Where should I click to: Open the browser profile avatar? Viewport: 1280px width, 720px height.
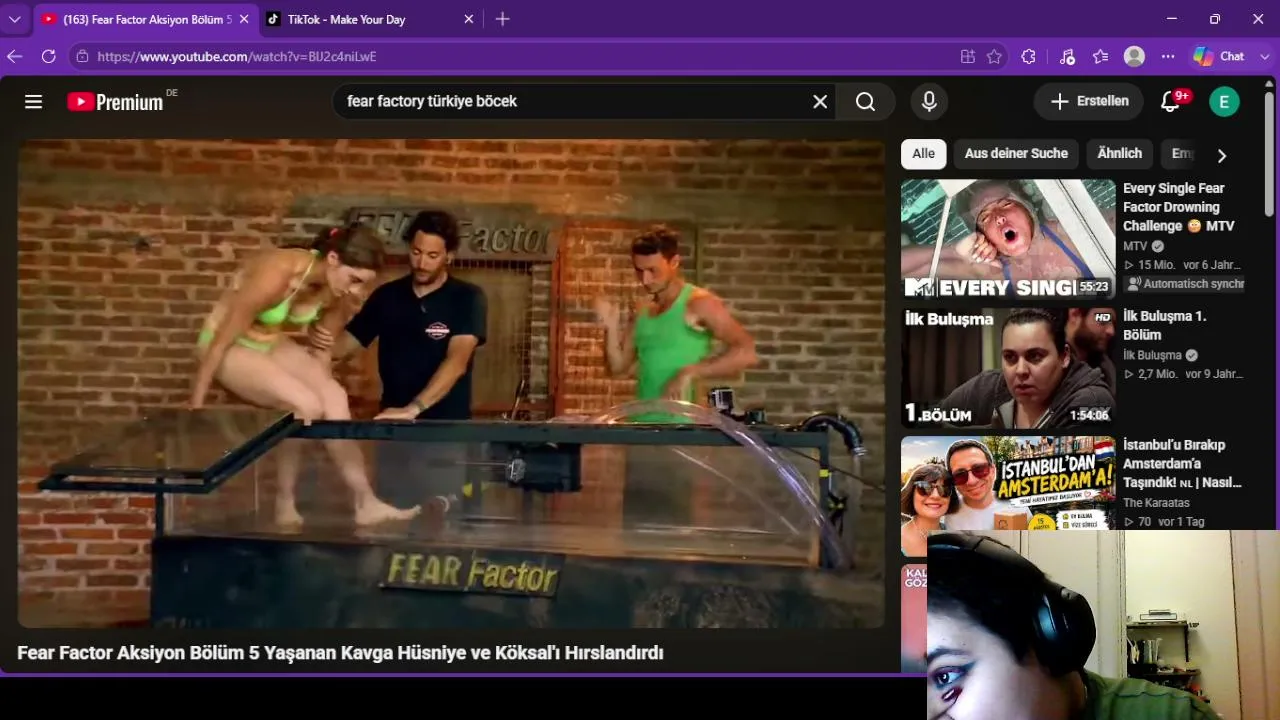tap(1134, 57)
